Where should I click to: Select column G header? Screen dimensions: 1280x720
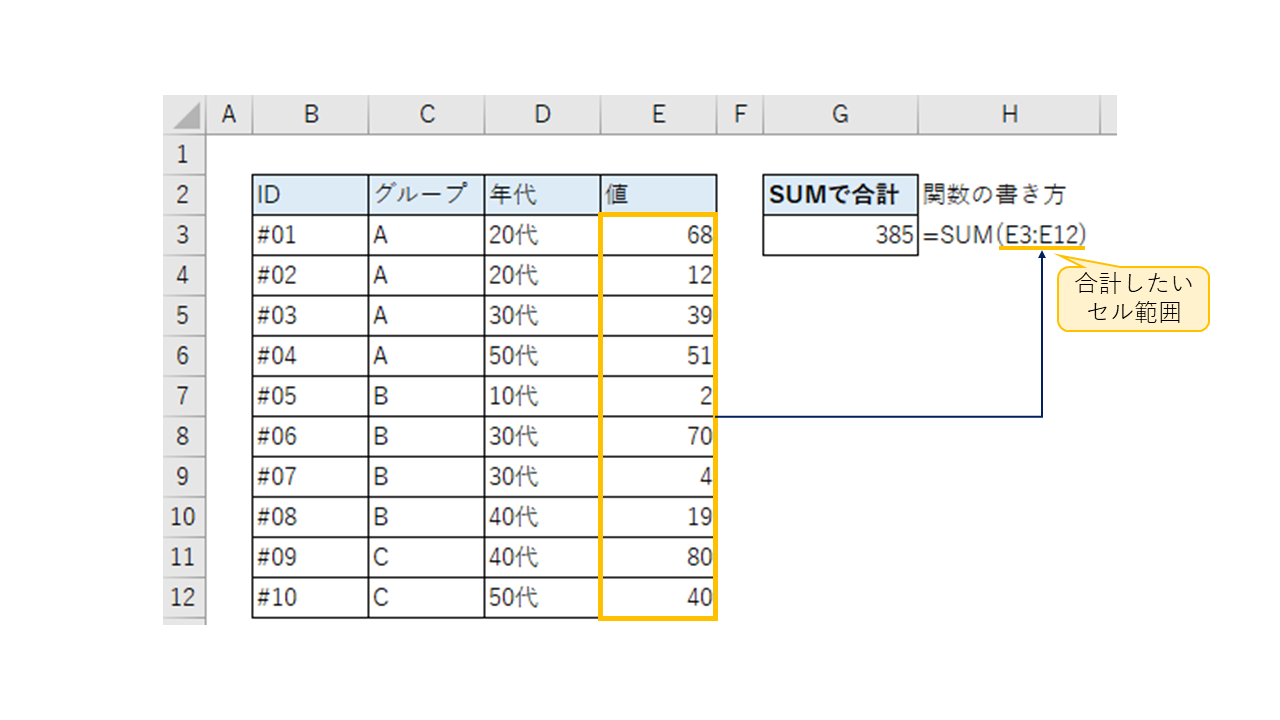[x=840, y=115]
